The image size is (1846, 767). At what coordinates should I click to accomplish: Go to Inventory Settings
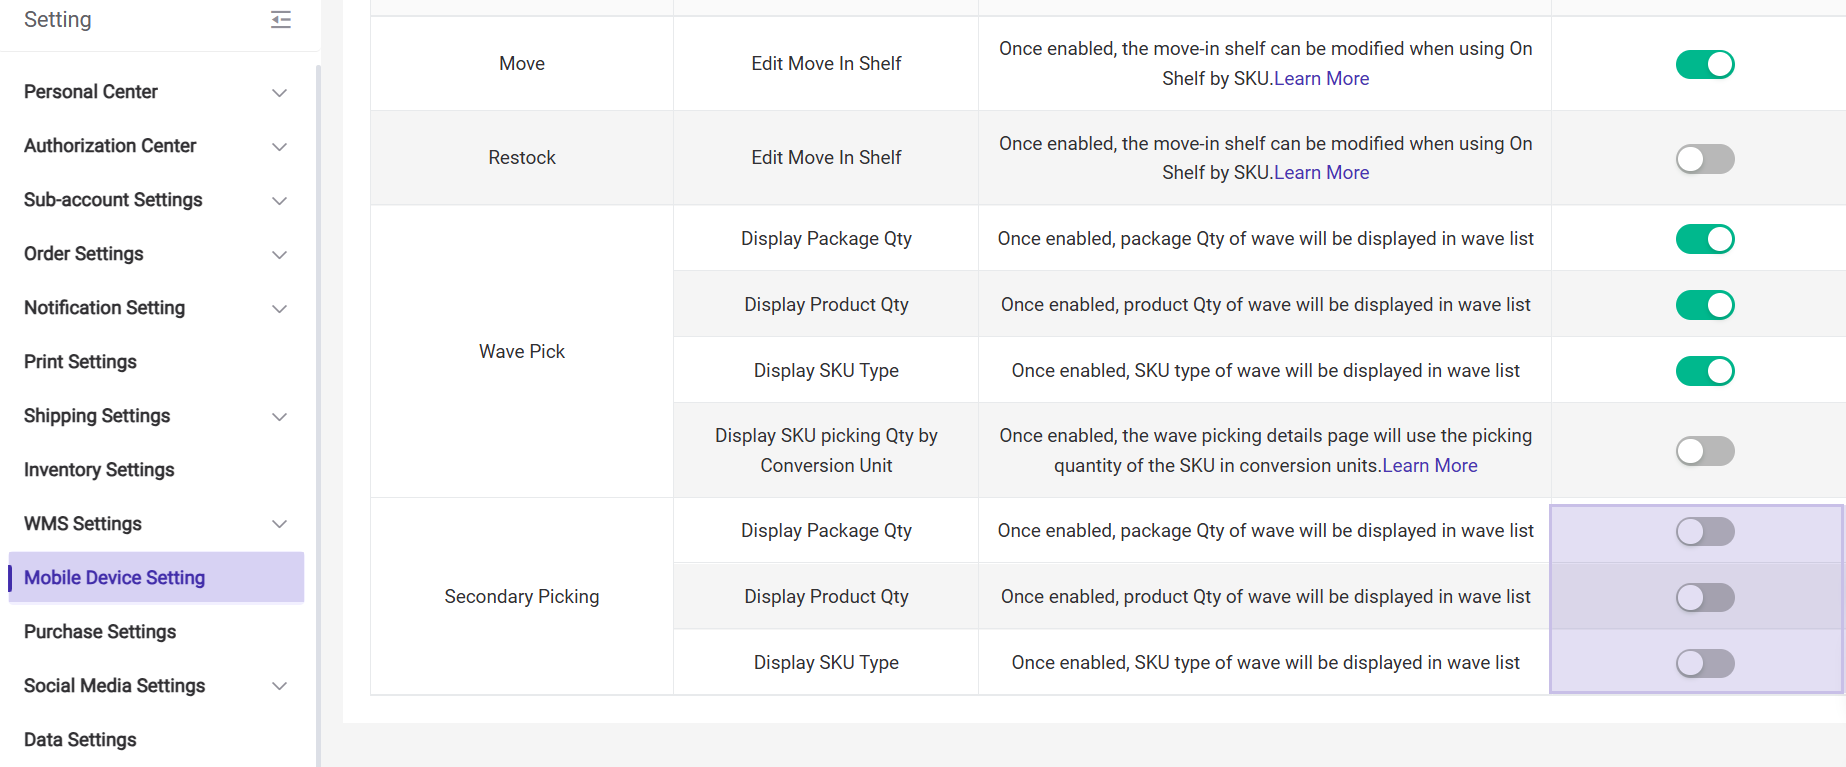[x=99, y=470]
